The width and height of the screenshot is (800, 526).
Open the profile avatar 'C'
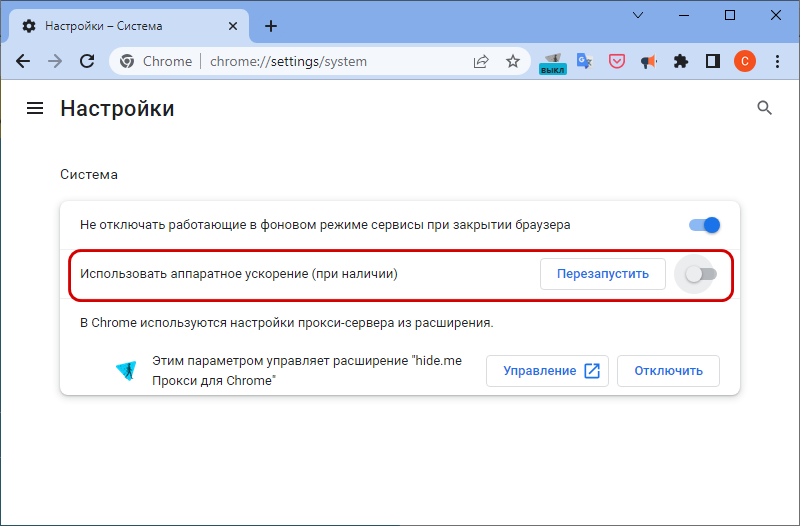coord(745,61)
